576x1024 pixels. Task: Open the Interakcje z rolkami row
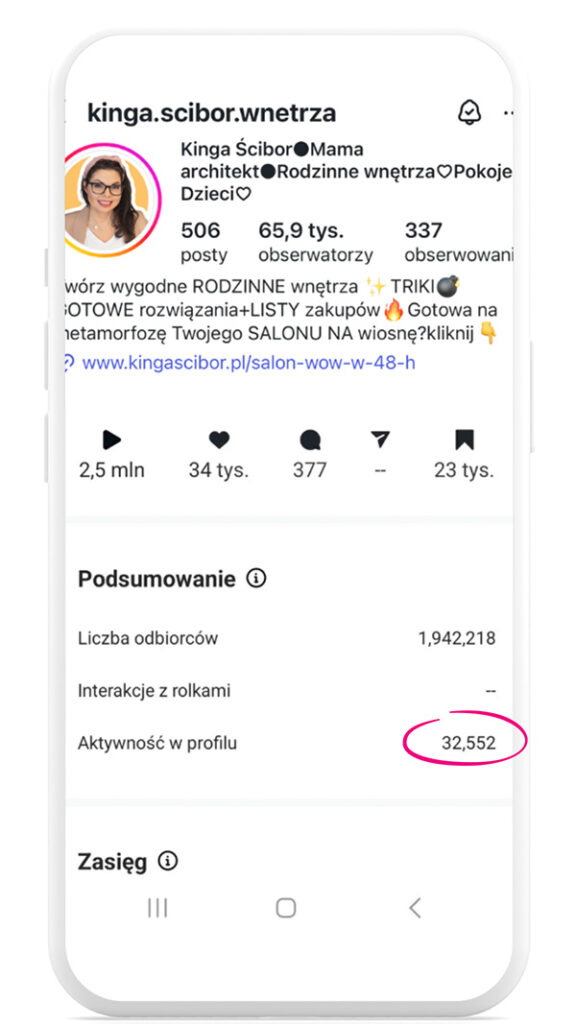pos(287,690)
